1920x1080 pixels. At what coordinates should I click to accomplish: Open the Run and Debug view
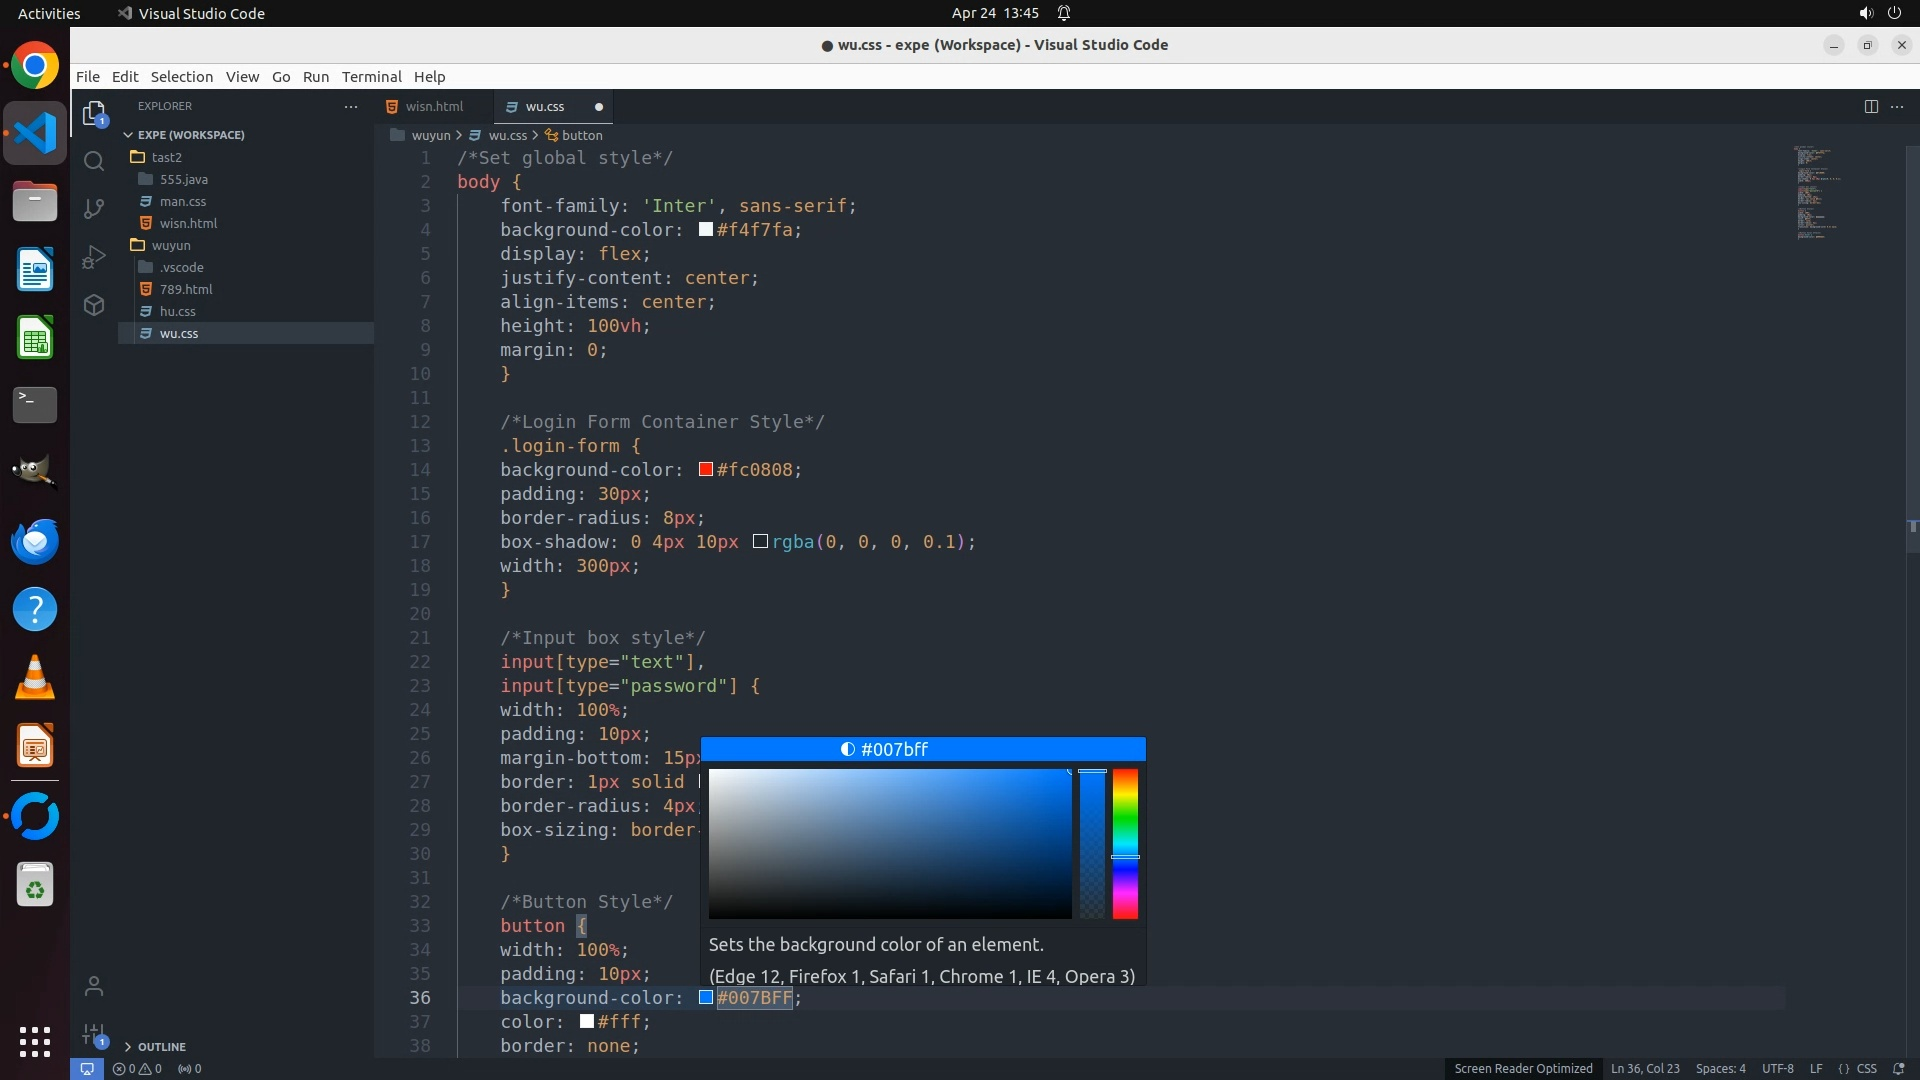pyautogui.click(x=94, y=257)
